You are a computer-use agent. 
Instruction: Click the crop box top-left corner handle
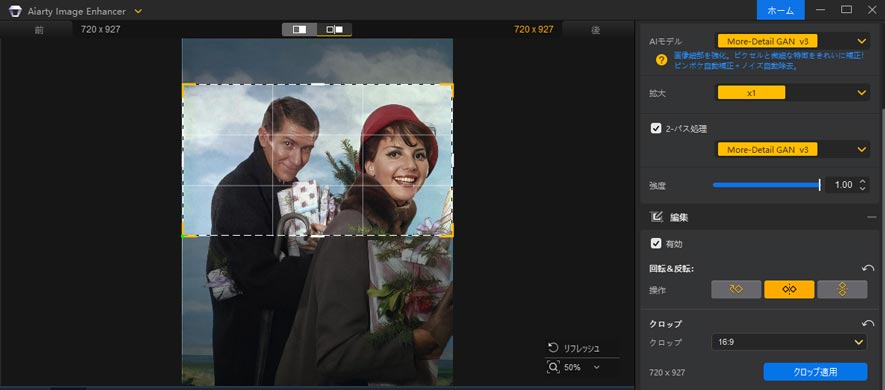[185, 86]
